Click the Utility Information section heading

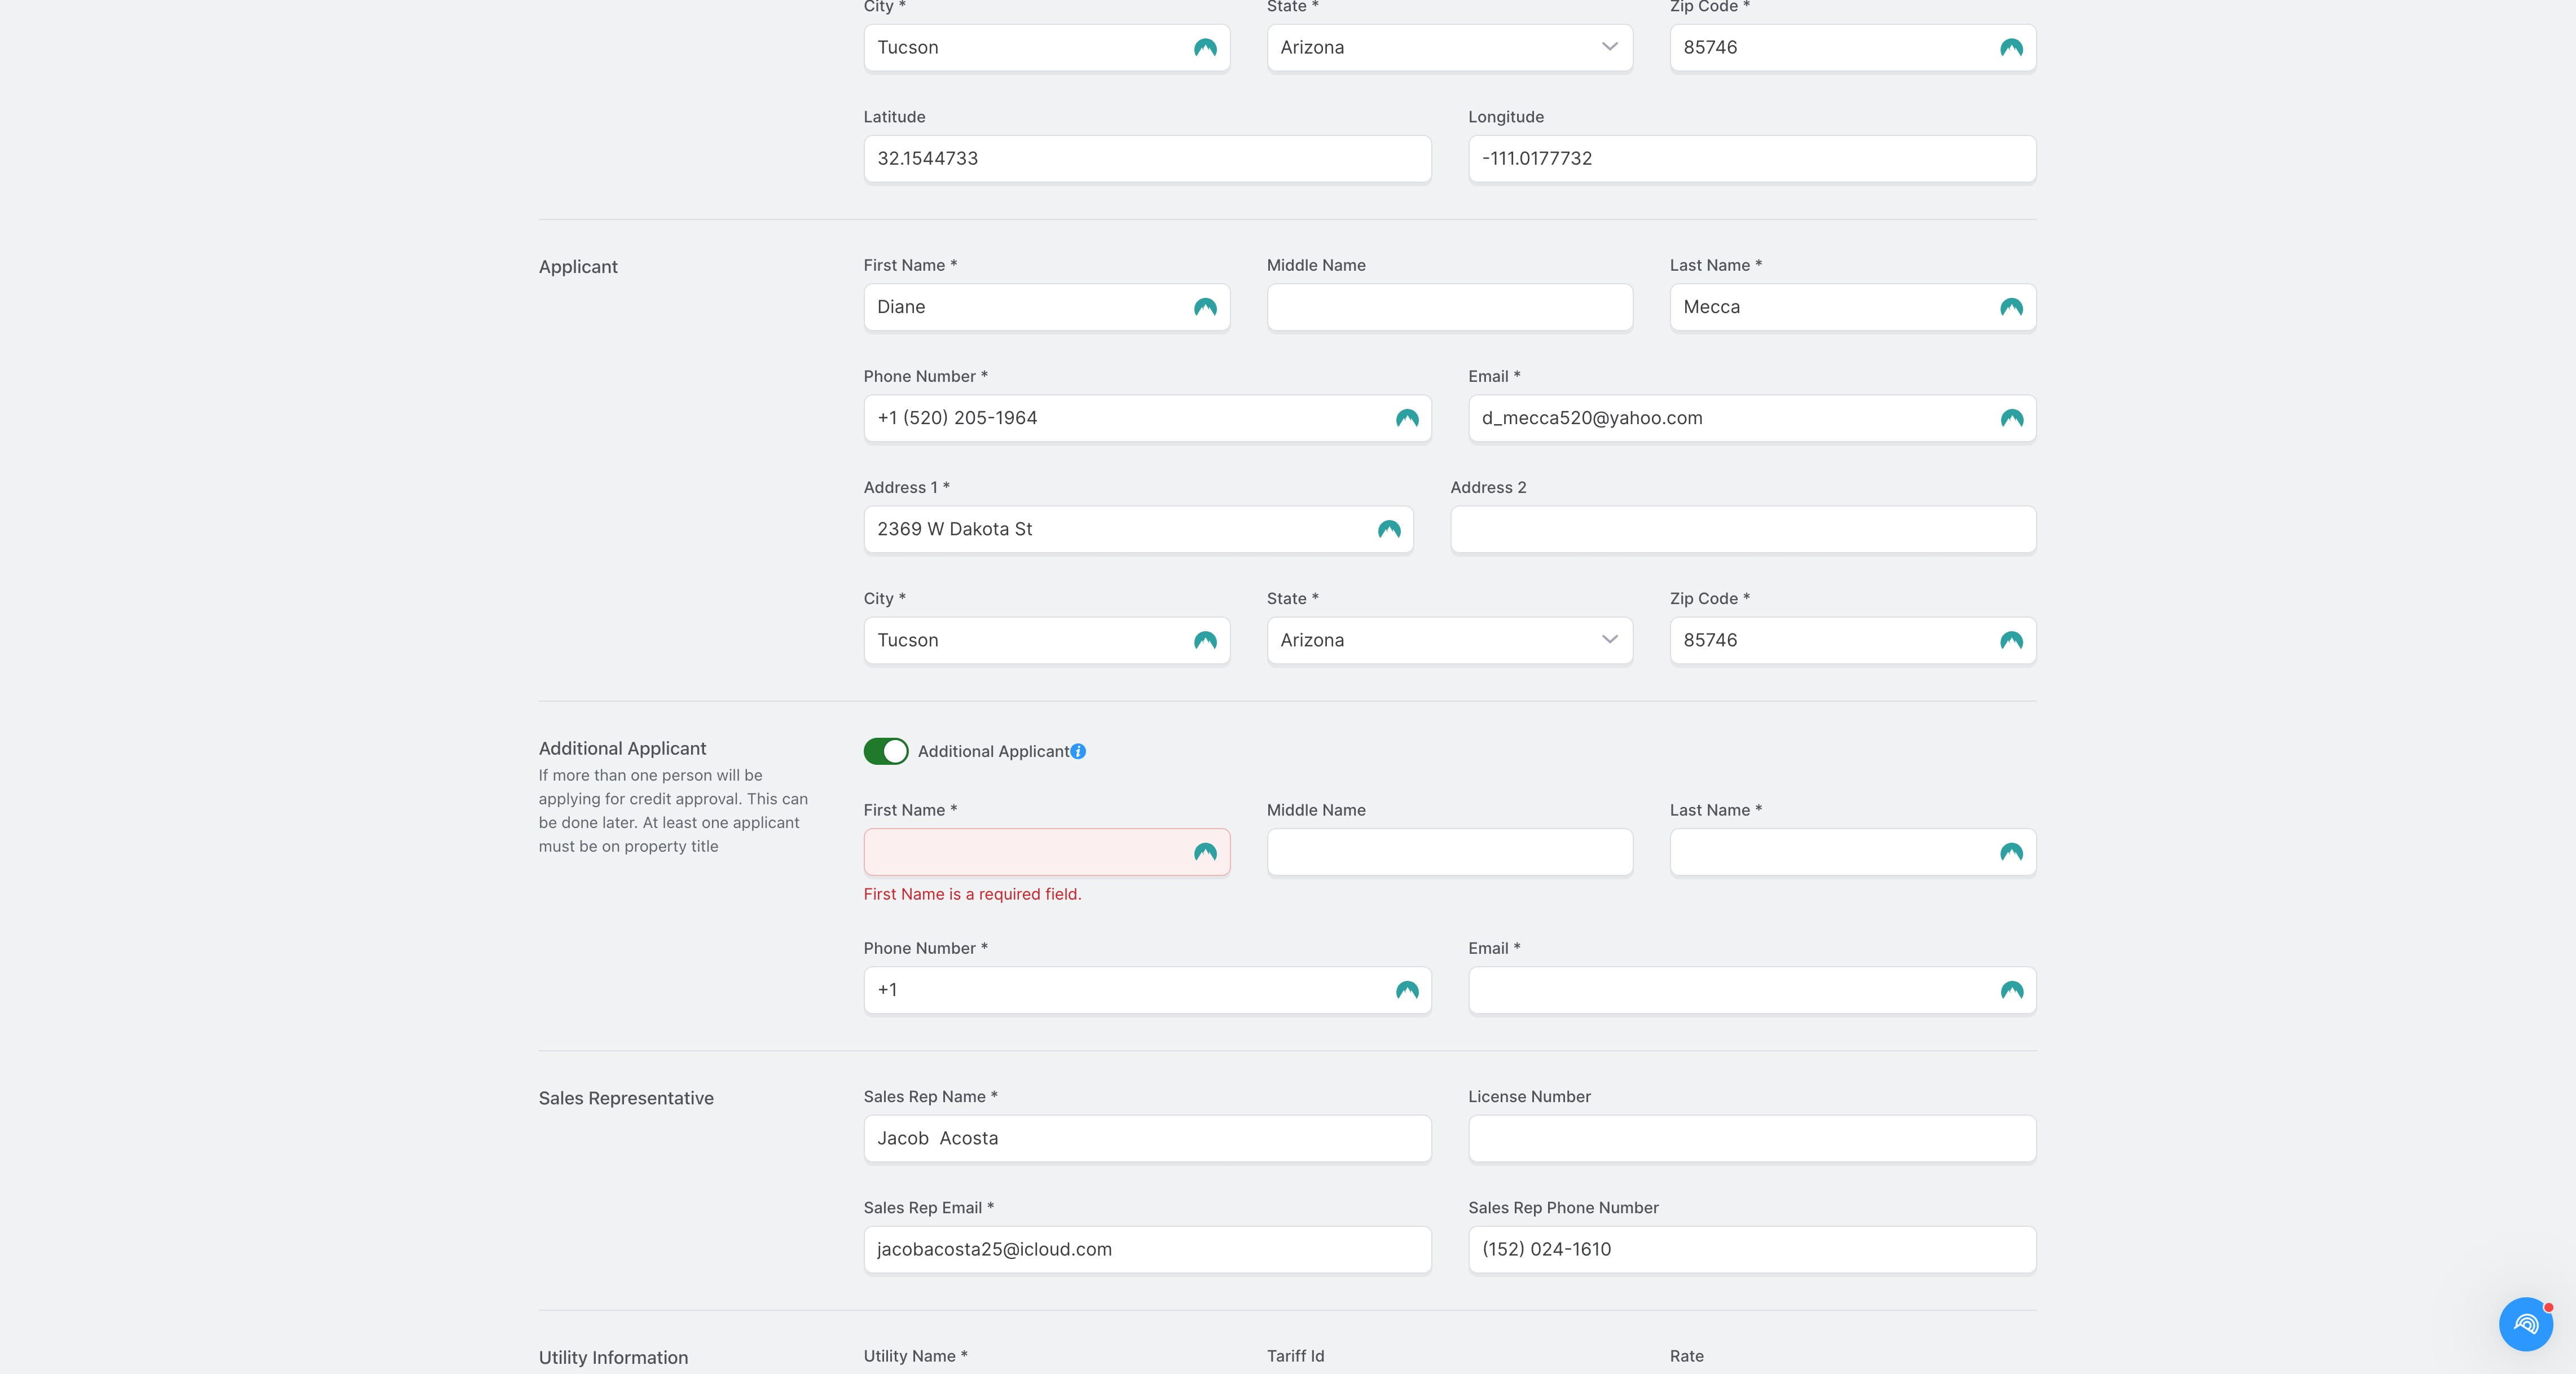[x=613, y=1357]
